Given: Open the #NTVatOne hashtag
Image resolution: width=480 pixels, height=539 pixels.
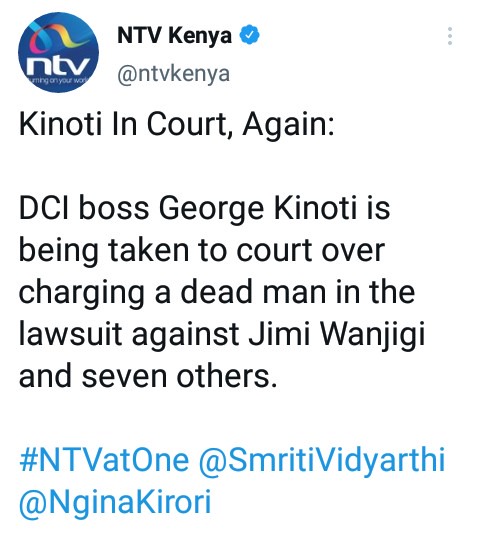Looking at the screenshot, I should click(x=104, y=460).
